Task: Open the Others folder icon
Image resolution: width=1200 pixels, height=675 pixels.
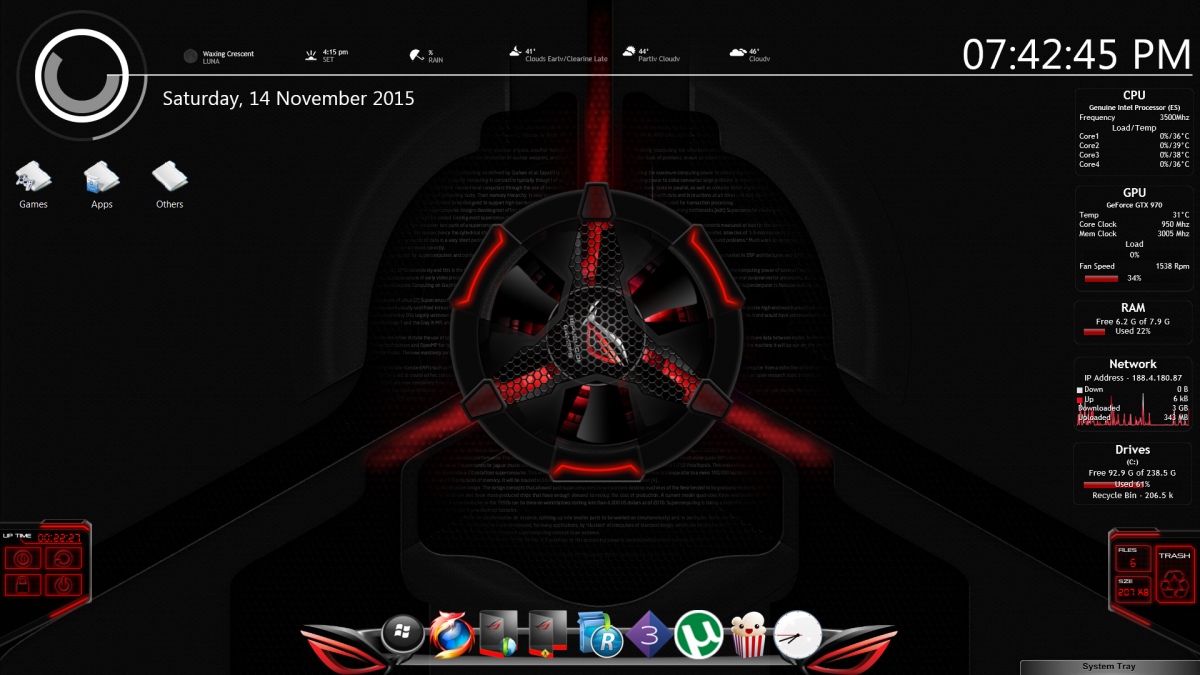Action: (x=169, y=177)
